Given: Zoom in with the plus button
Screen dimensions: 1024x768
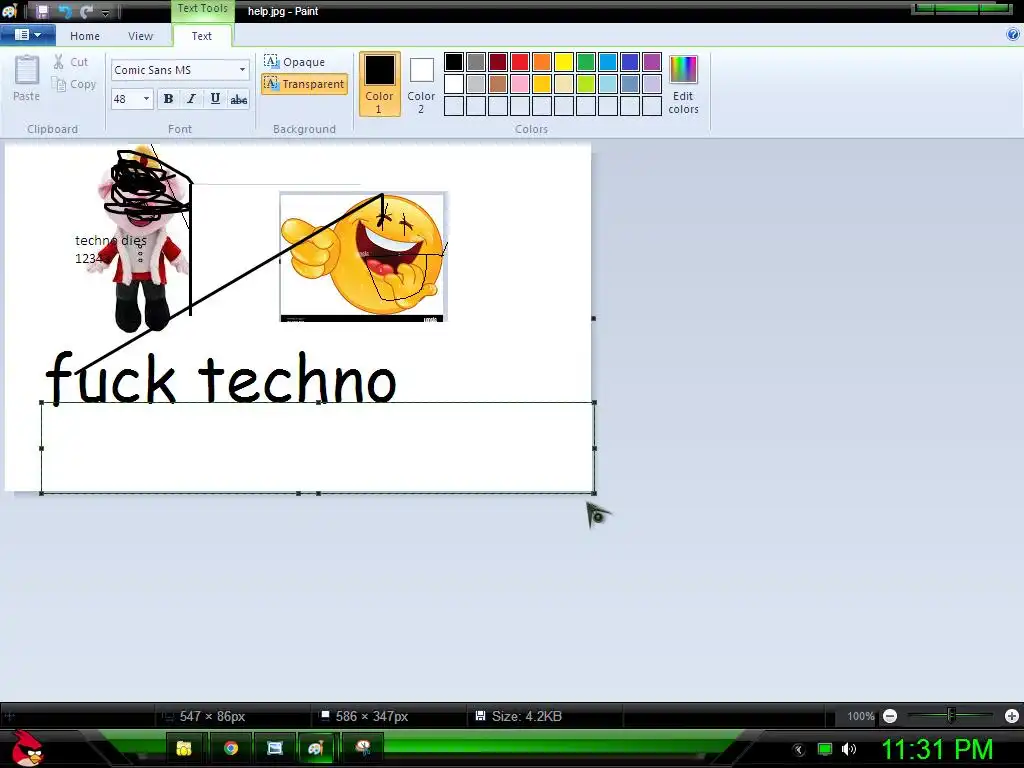Looking at the screenshot, I should 1012,716.
